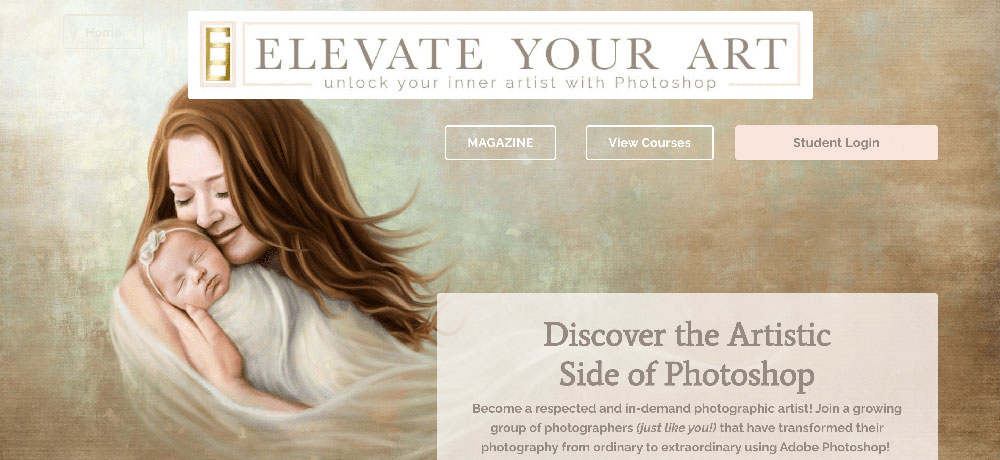Click "Side of Photoshop" heading line
The image size is (1000, 460).
[x=687, y=375]
